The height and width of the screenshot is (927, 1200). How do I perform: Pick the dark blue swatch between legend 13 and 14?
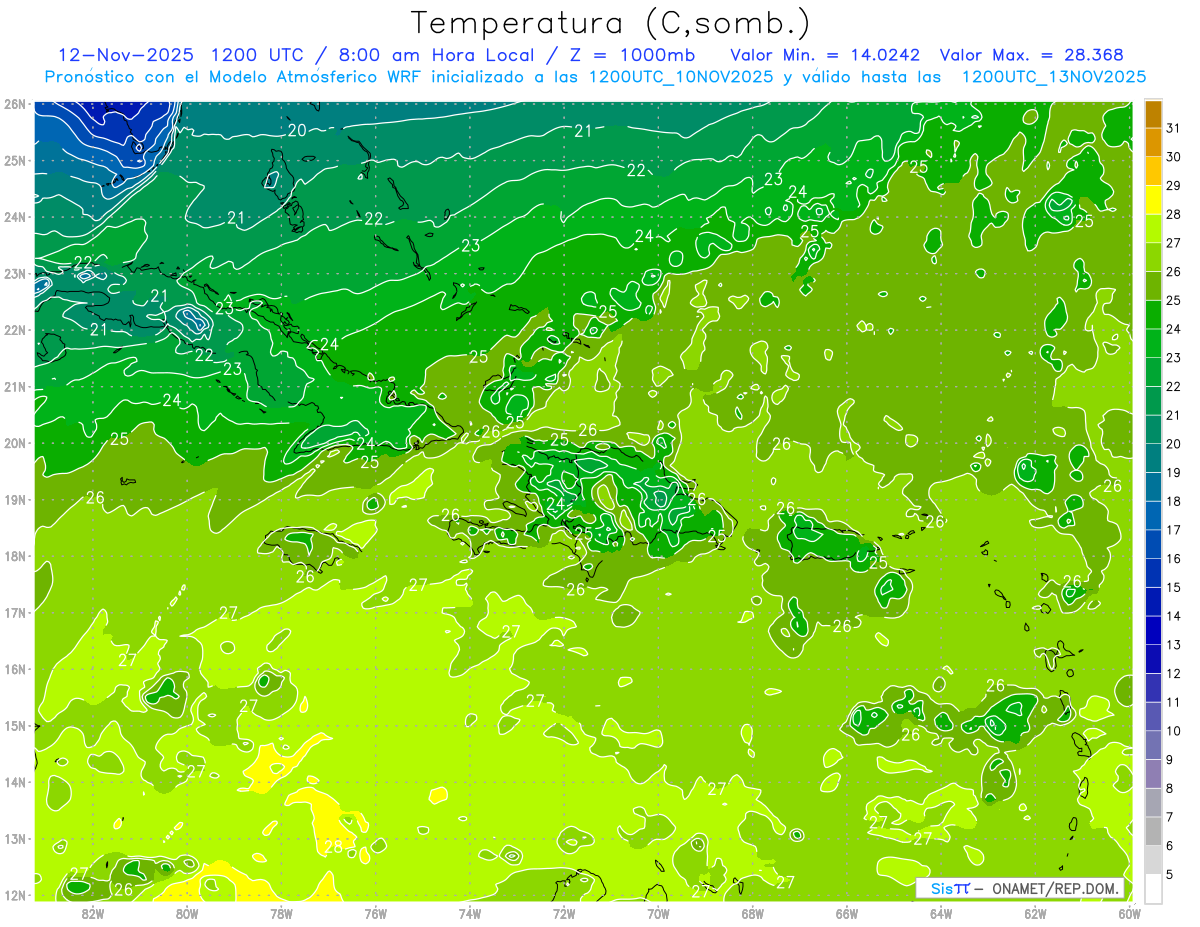tap(1153, 630)
